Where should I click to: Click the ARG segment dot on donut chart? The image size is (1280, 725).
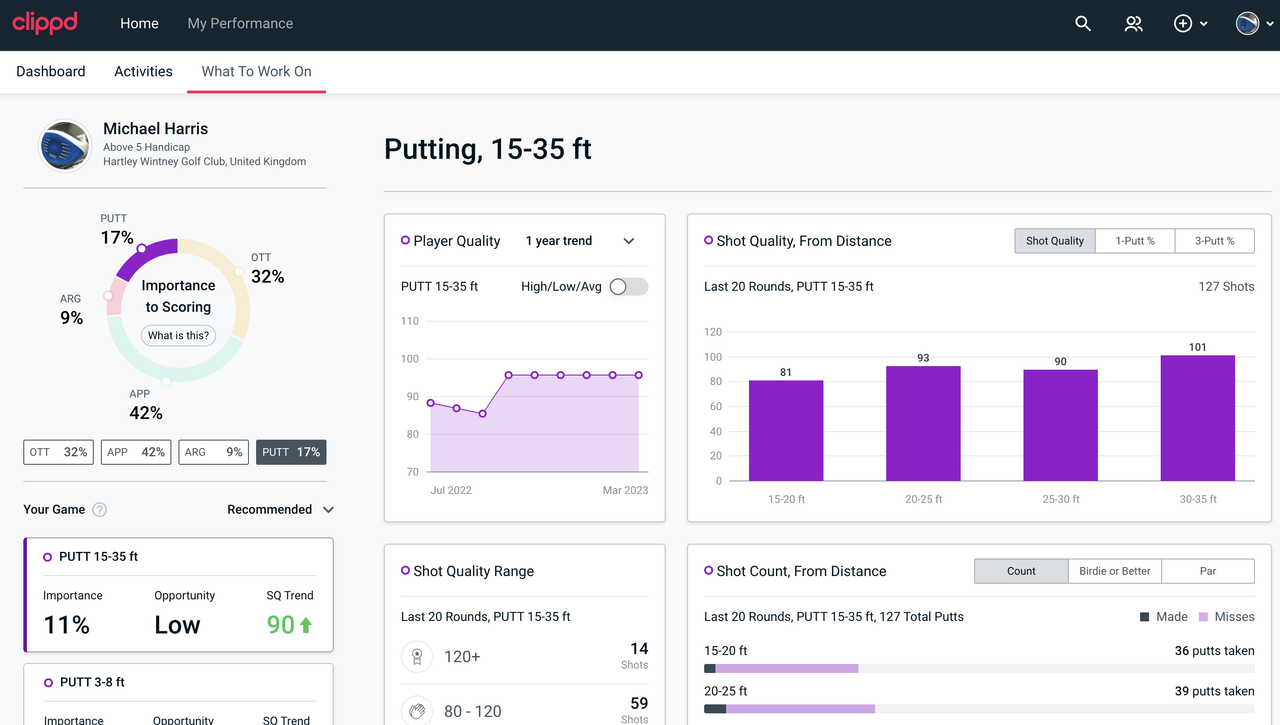[109, 296]
